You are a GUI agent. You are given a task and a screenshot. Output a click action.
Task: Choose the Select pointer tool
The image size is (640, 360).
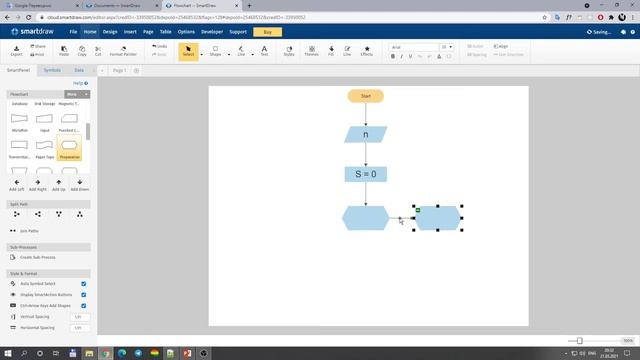(188, 51)
